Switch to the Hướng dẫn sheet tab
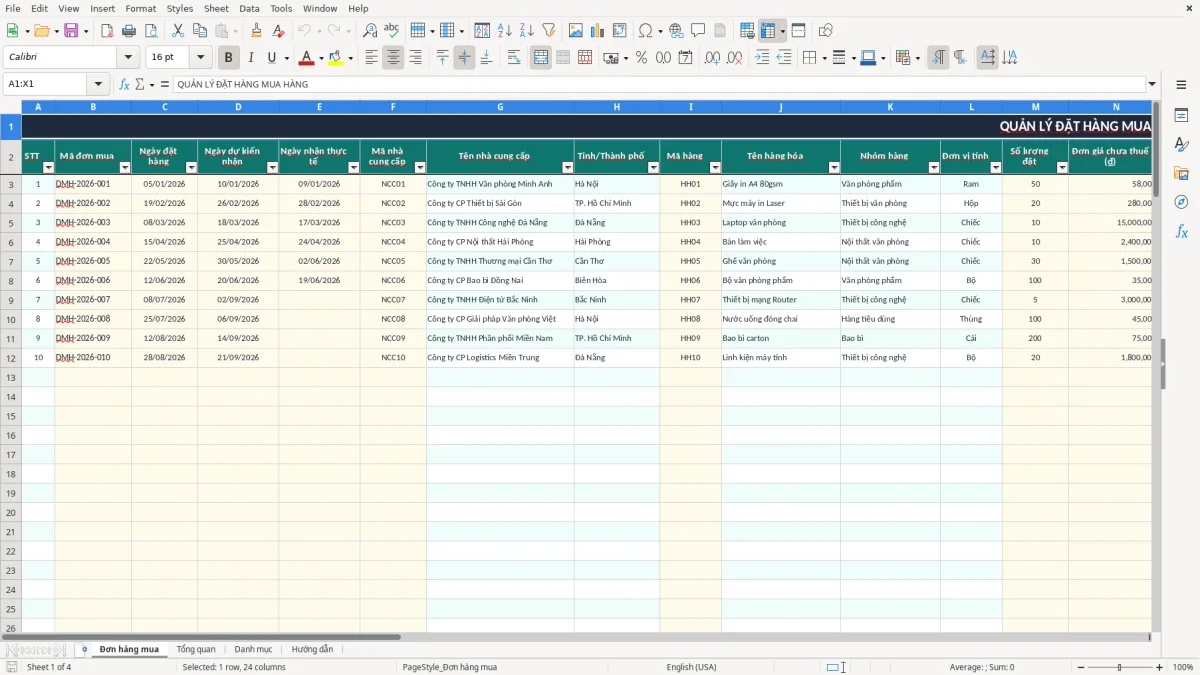The image size is (1200, 675). [312, 649]
